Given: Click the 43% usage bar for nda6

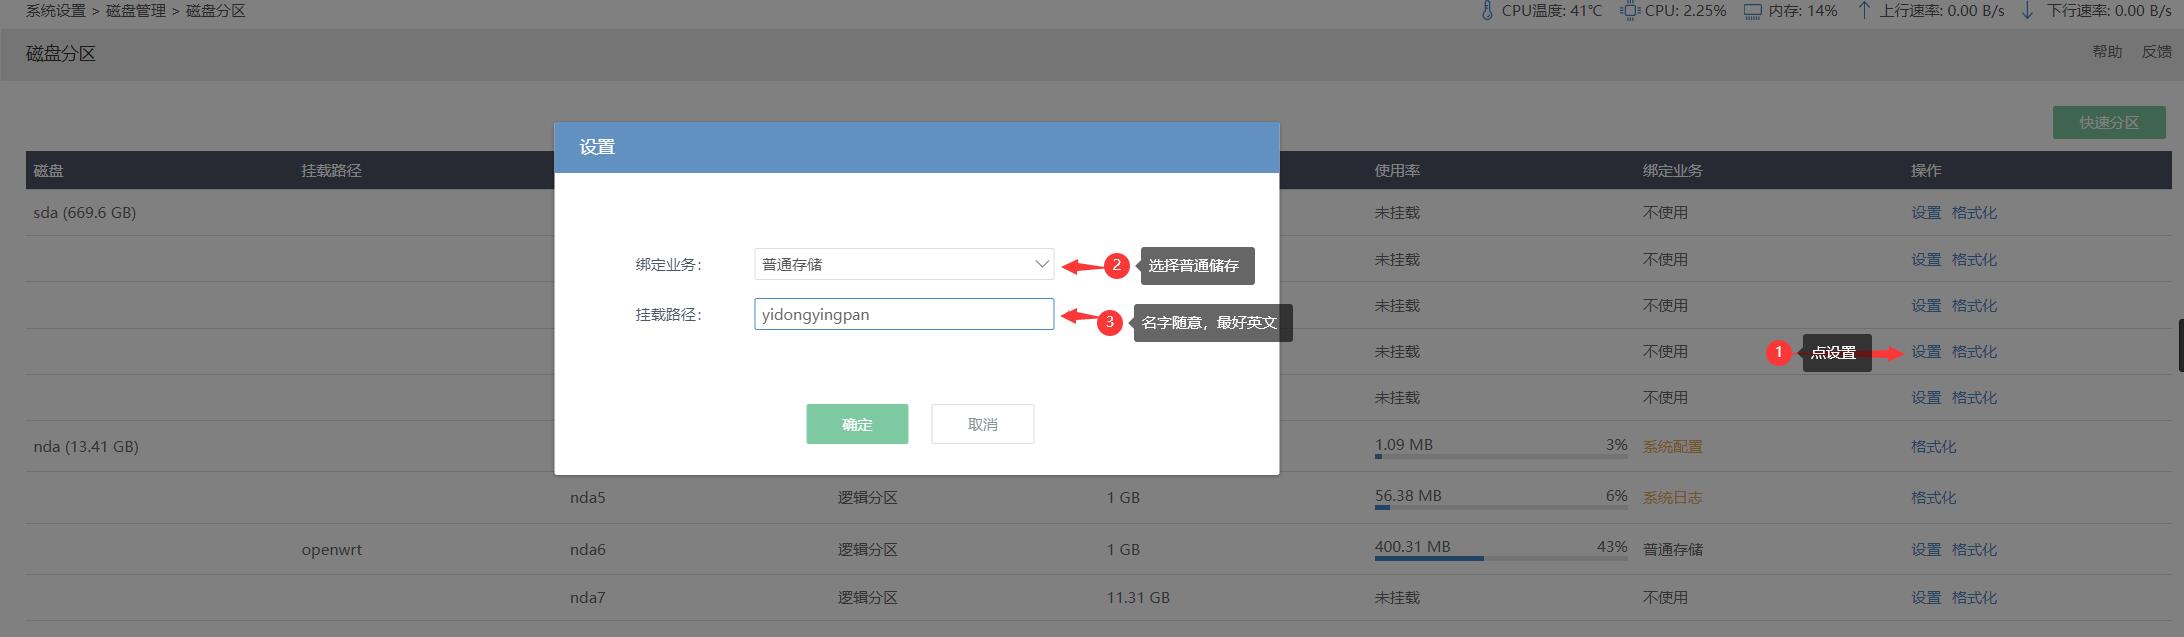Looking at the screenshot, I should pos(1501,559).
